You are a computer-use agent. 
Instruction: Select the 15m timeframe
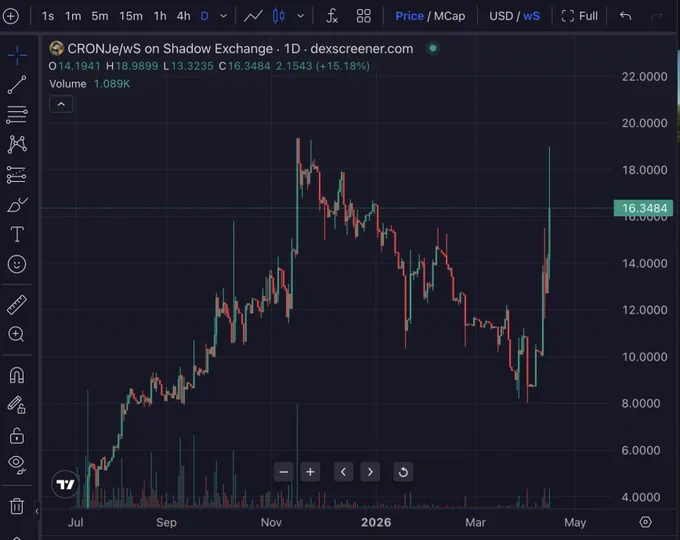131,16
